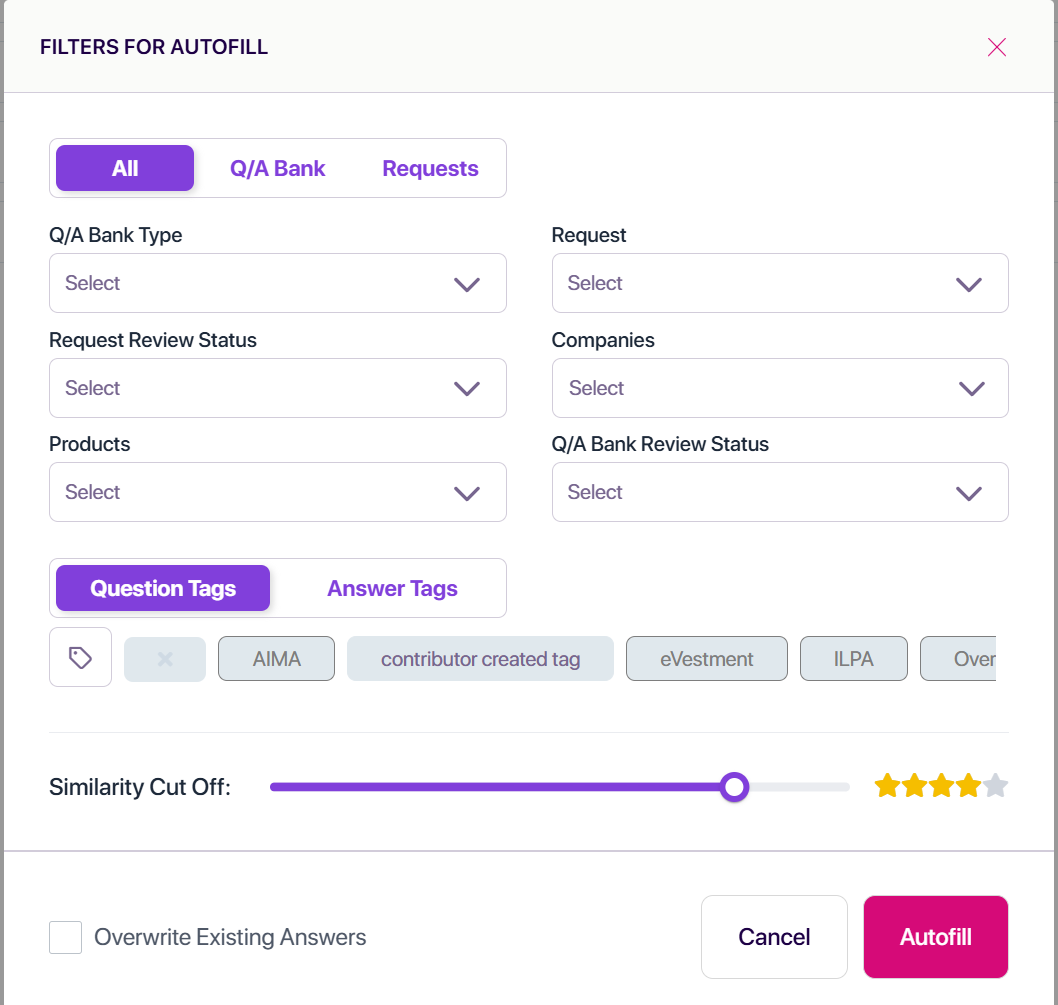The width and height of the screenshot is (1058, 1005).
Task: Click the Q/A Bank Type chevron arrow
Action: pyautogui.click(x=466, y=284)
